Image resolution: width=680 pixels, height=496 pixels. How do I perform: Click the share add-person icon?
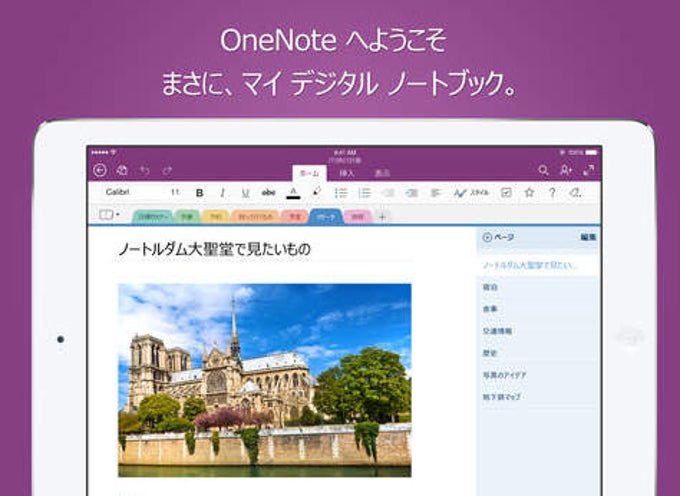[566, 170]
